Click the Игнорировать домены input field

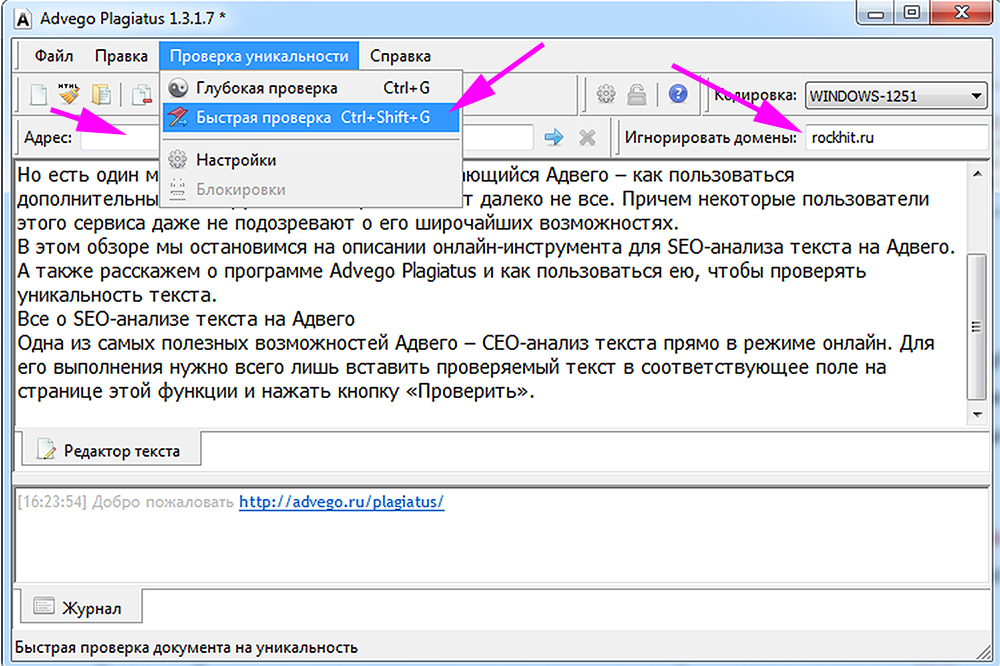tap(895, 138)
